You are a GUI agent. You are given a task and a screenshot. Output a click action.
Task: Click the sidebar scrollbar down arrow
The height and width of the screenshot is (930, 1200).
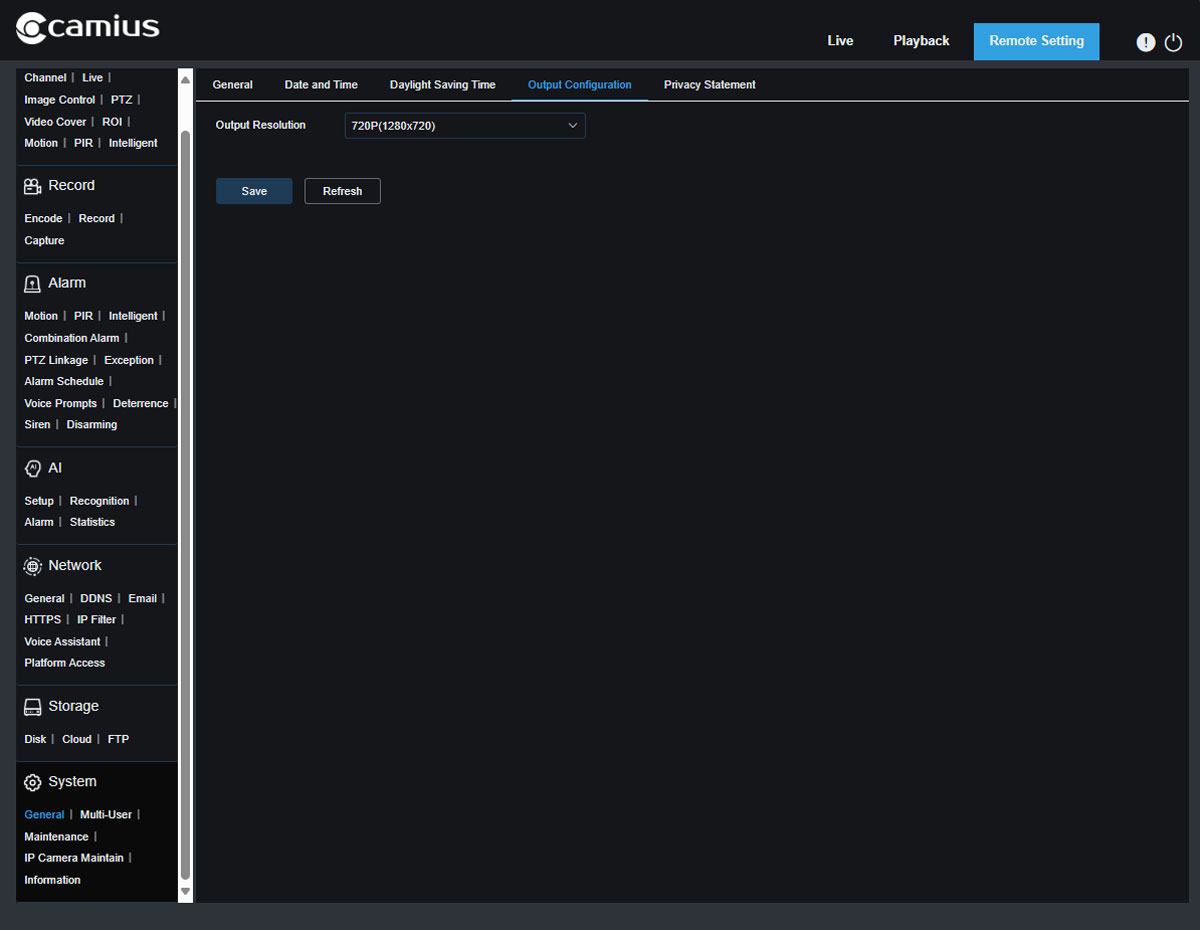(x=186, y=890)
